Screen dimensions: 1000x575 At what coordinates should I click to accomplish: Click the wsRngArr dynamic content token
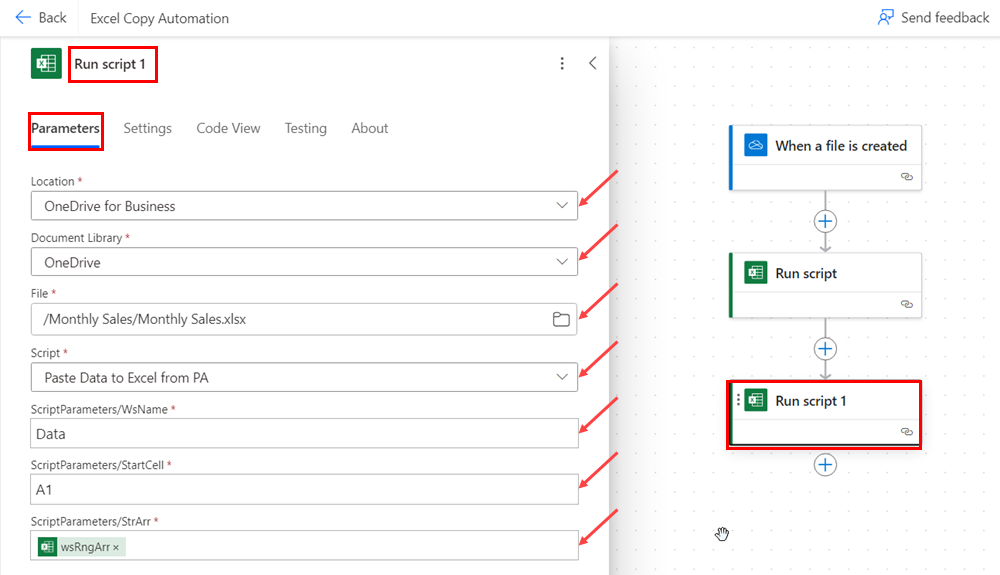click(81, 547)
